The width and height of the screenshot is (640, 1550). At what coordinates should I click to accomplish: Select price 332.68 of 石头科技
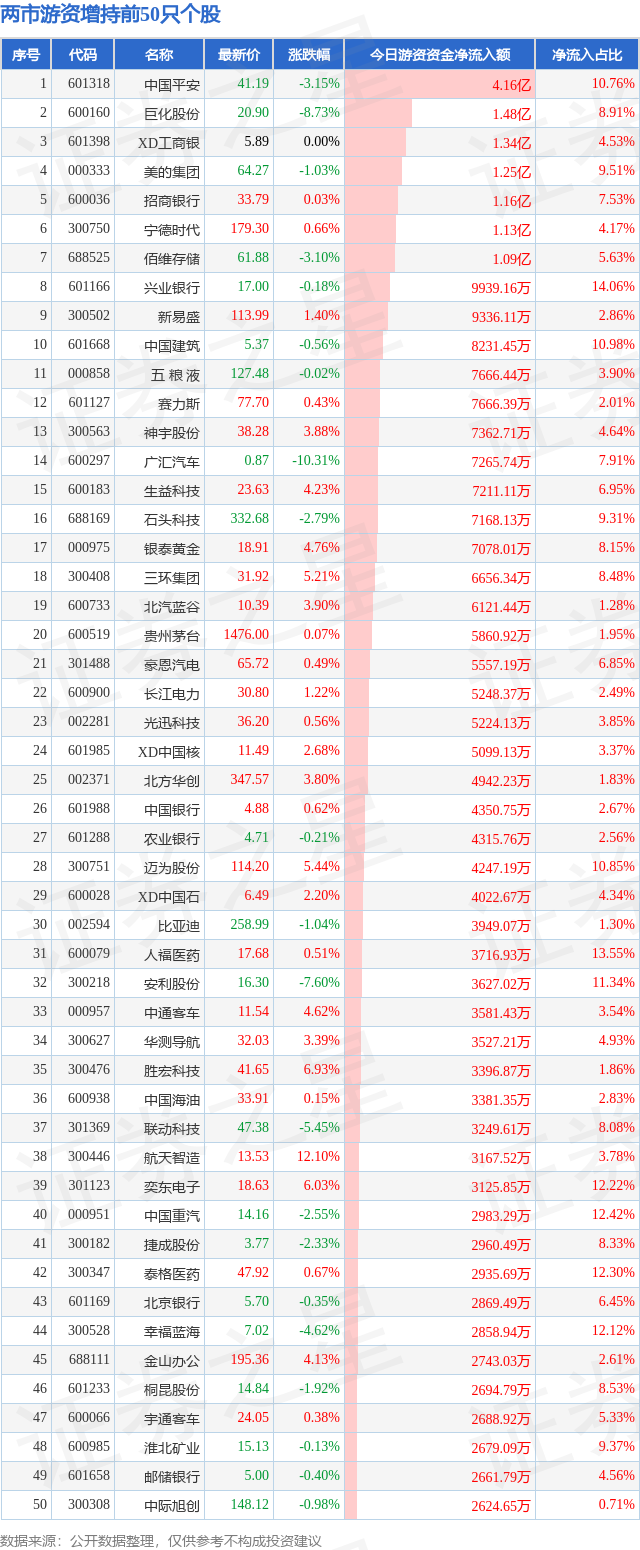pos(249,519)
